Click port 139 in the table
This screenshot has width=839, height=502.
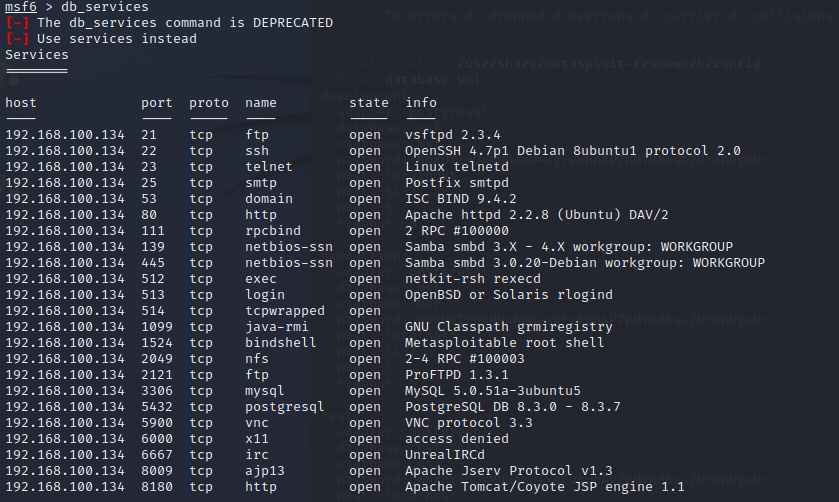click(153, 247)
